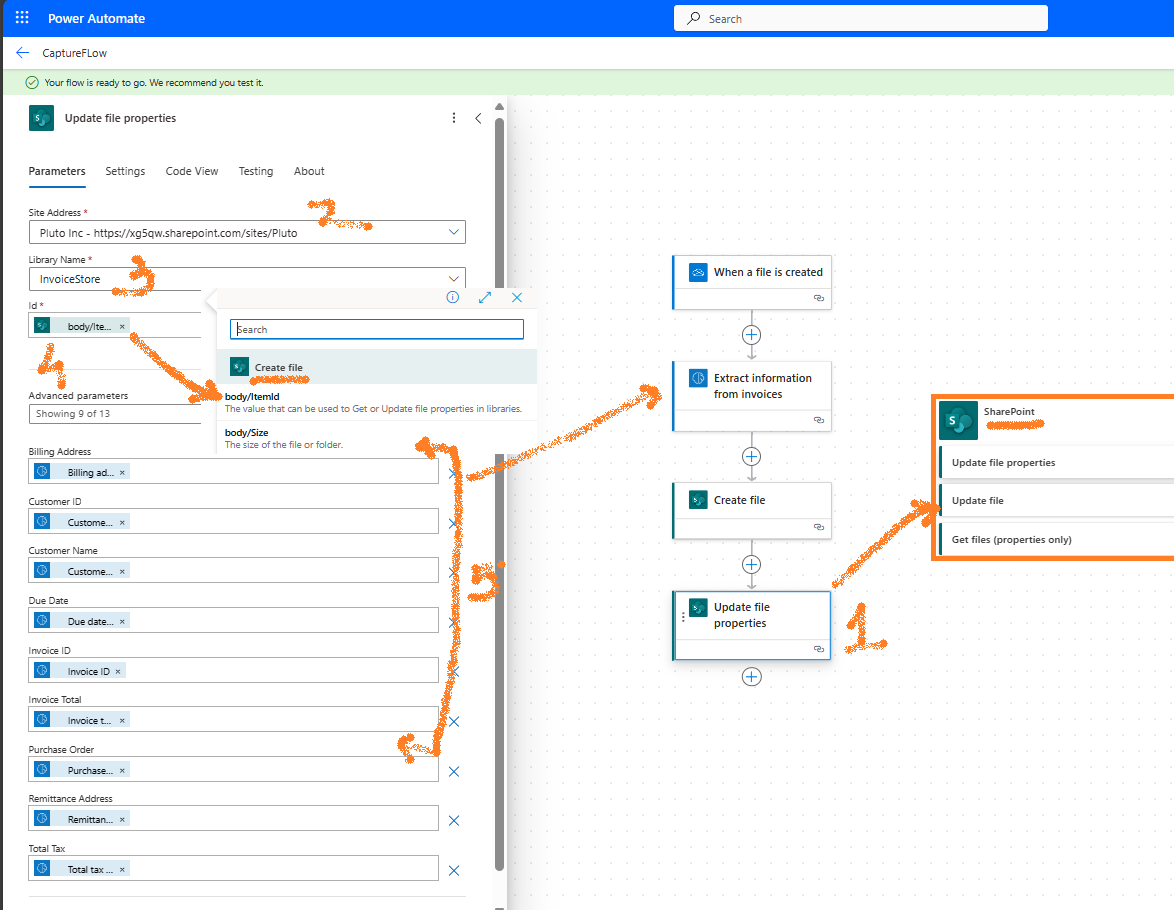Click the Invoice t... token chip
The image size is (1174, 910).
tap(82, 721)
